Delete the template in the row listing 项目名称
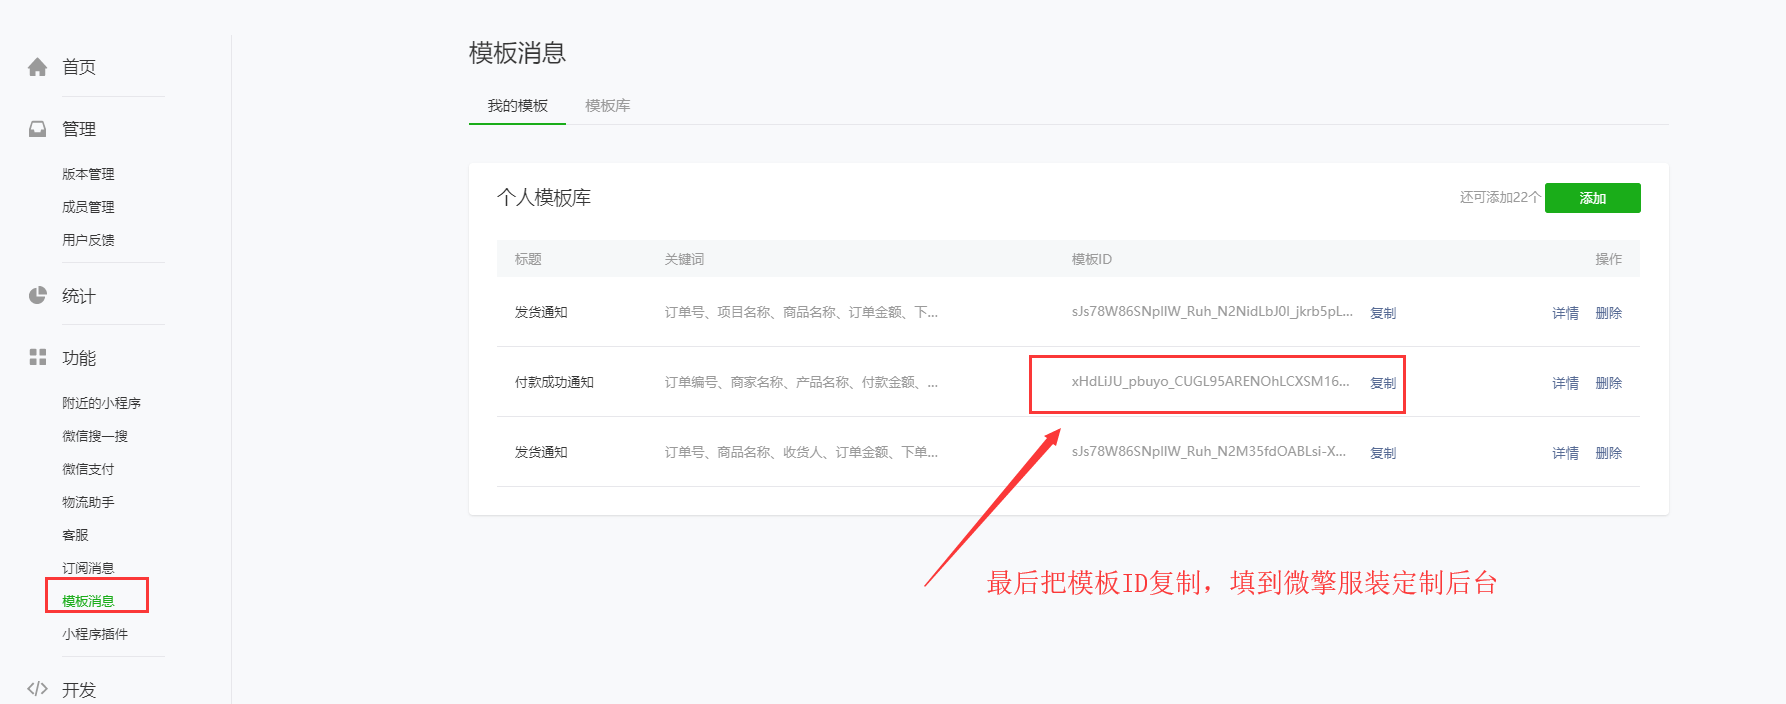 (1608, 313)
